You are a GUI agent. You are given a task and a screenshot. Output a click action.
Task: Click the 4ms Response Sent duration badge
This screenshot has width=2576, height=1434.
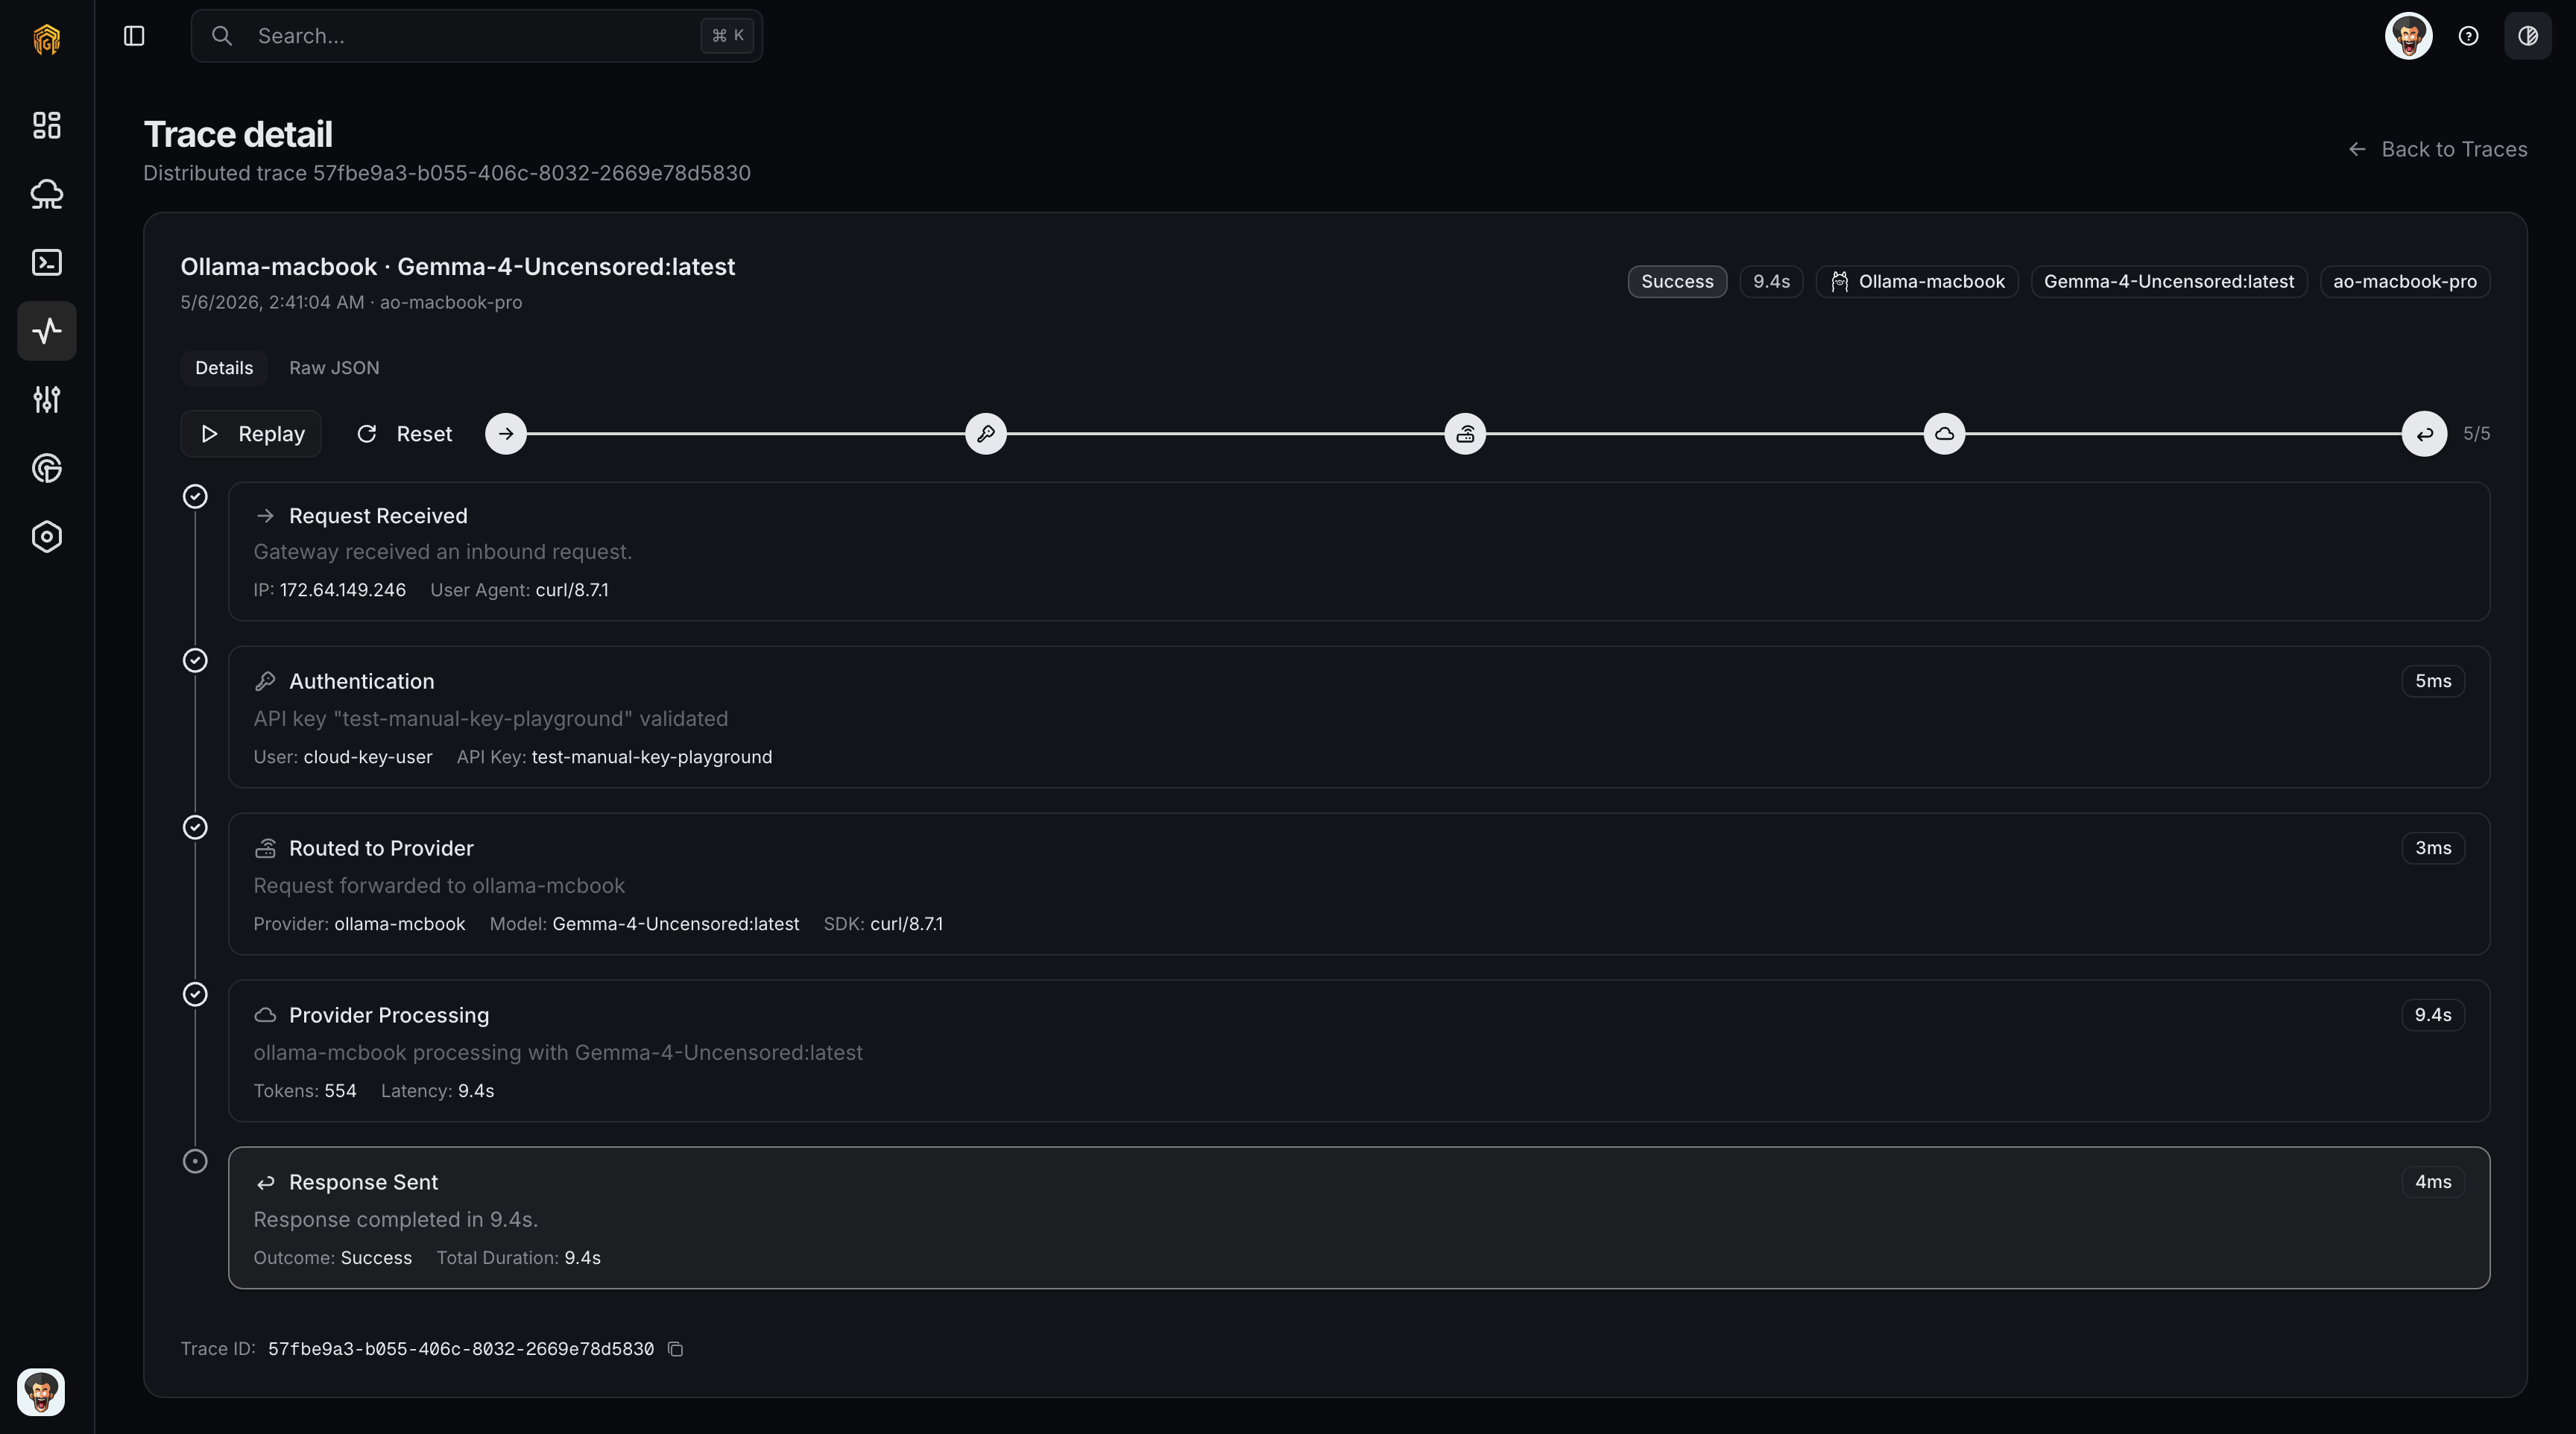pyautogui.click(x=2433, y=1182)
